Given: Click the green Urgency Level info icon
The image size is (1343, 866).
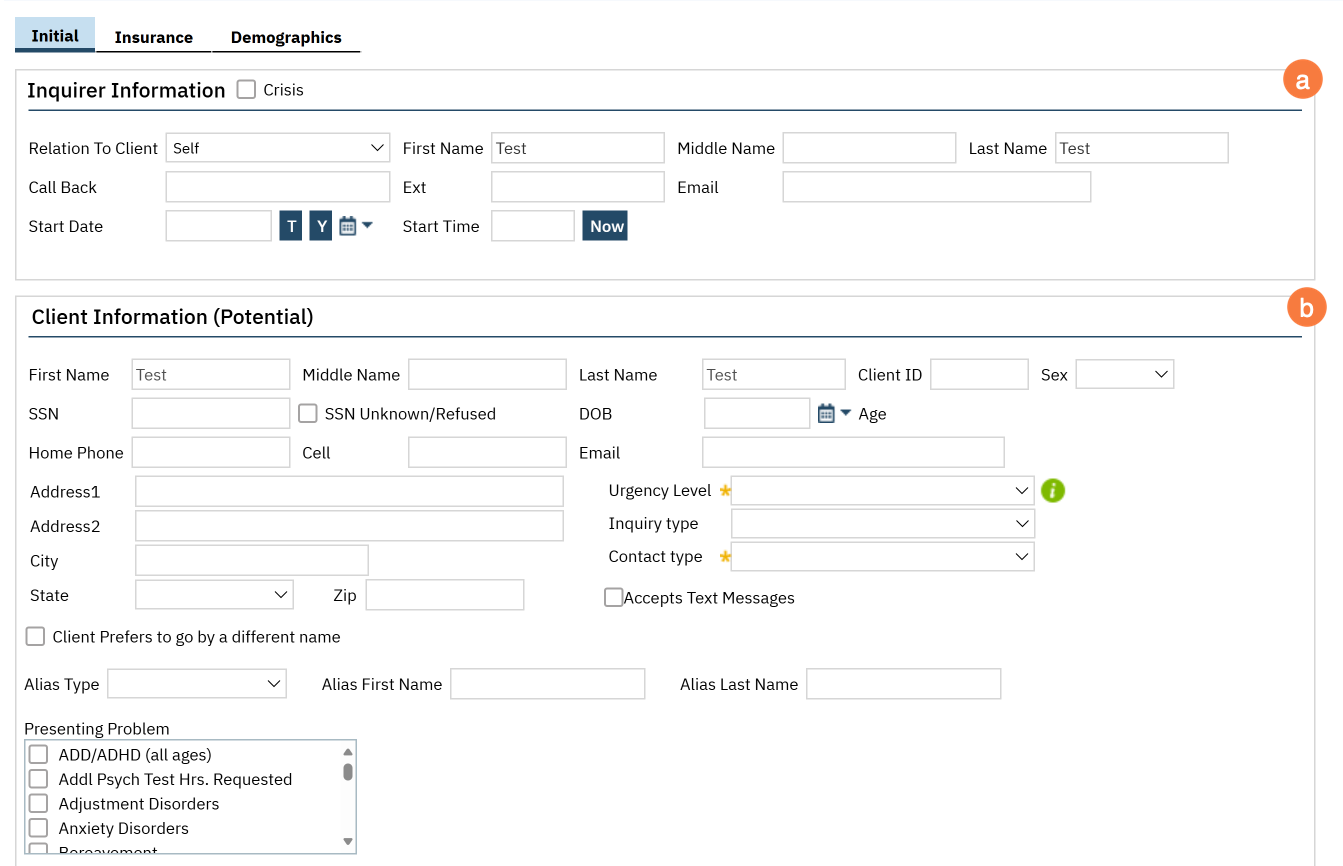Looking at the screenshot, I should (1053, 491).
